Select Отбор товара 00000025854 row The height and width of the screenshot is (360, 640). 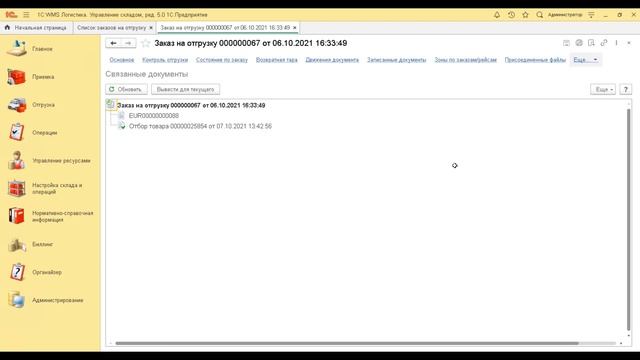(200, 127)
